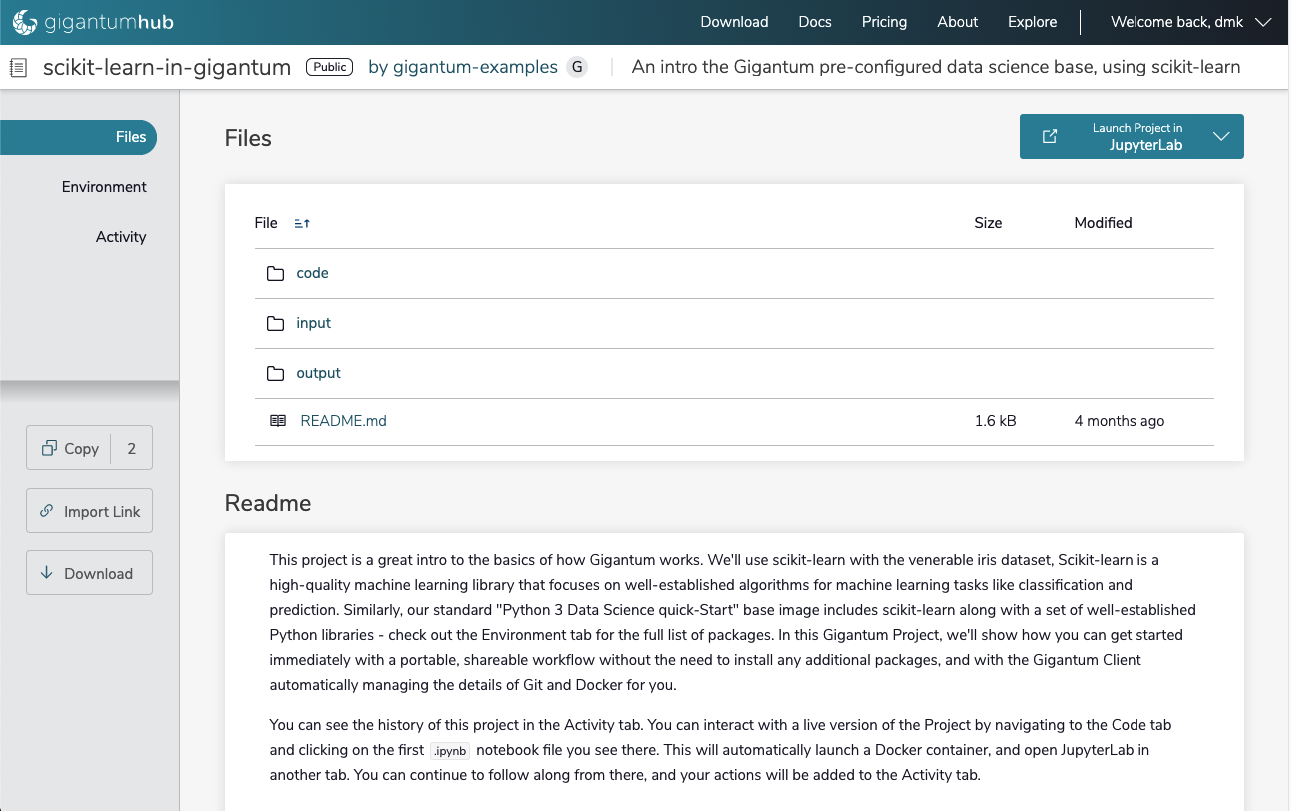Click the copy count 2
Viewport: 1291px width, 811px height.
(131, 448)
